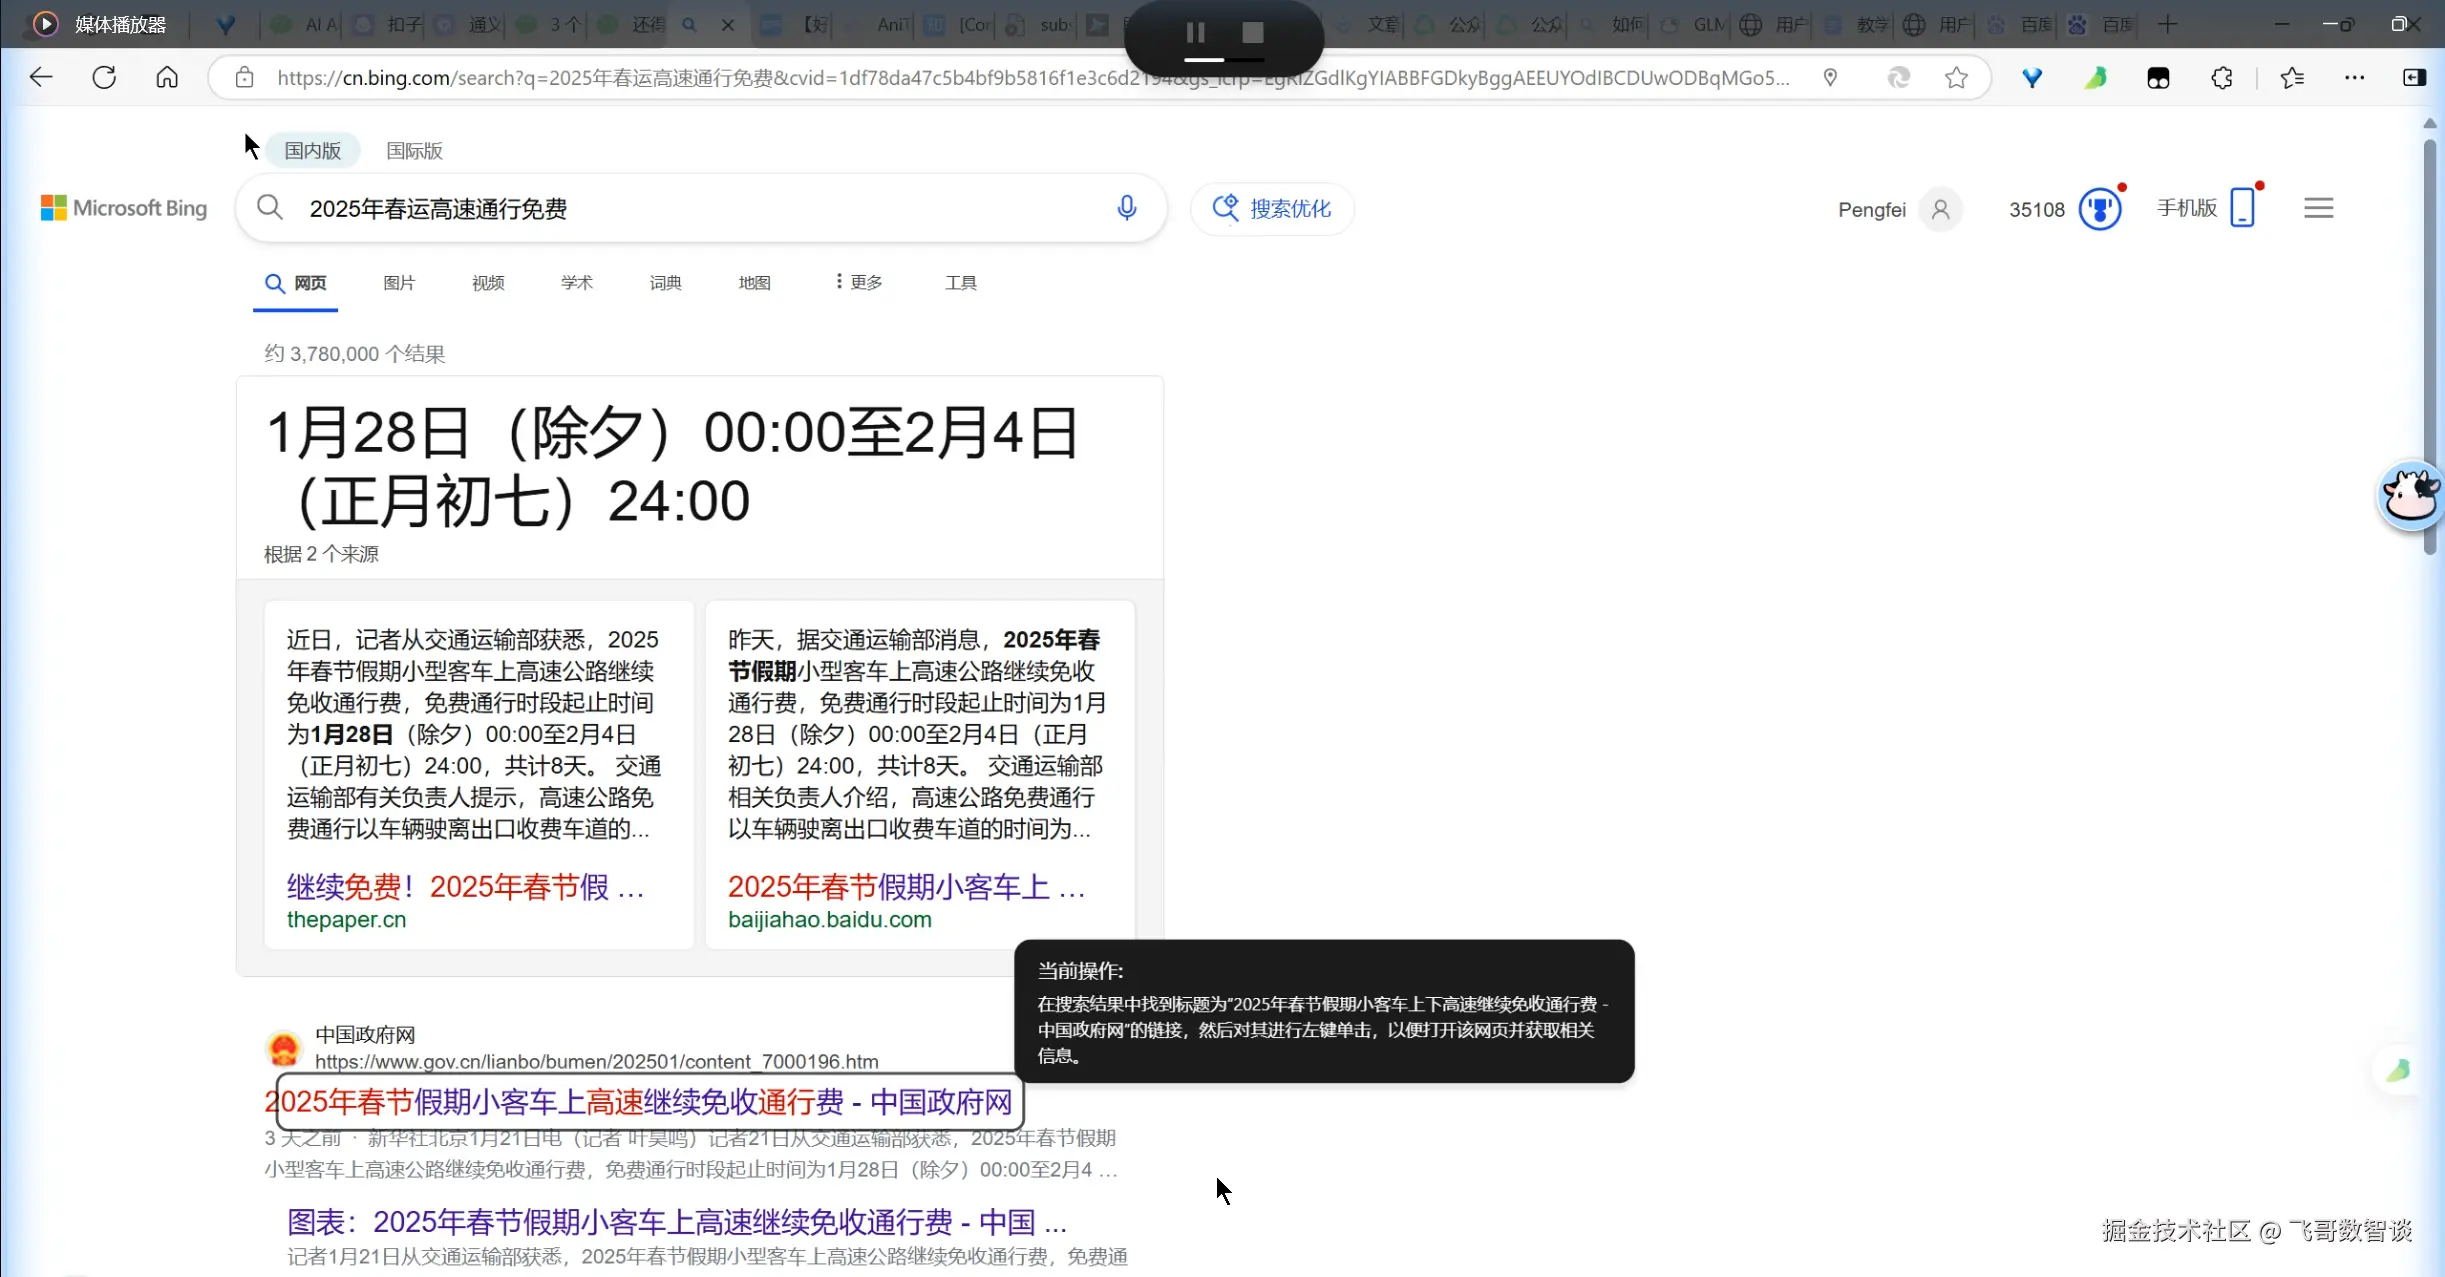Click the microphone icon in the search box
2445x1277 pixels.
point(1126,208)
